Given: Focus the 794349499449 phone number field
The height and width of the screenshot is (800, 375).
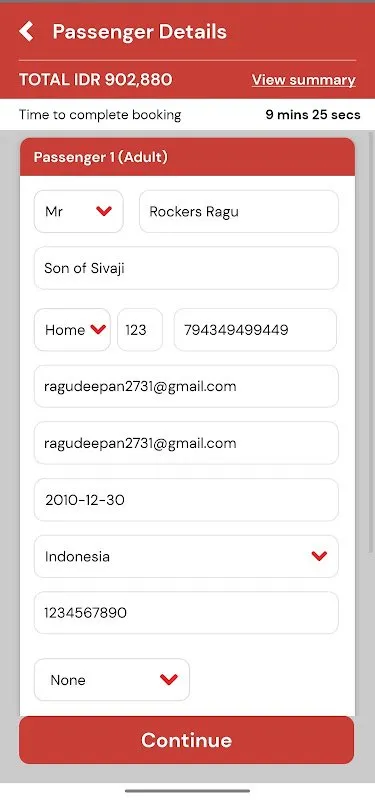Looking at the screenshot, I should (255, 330).
